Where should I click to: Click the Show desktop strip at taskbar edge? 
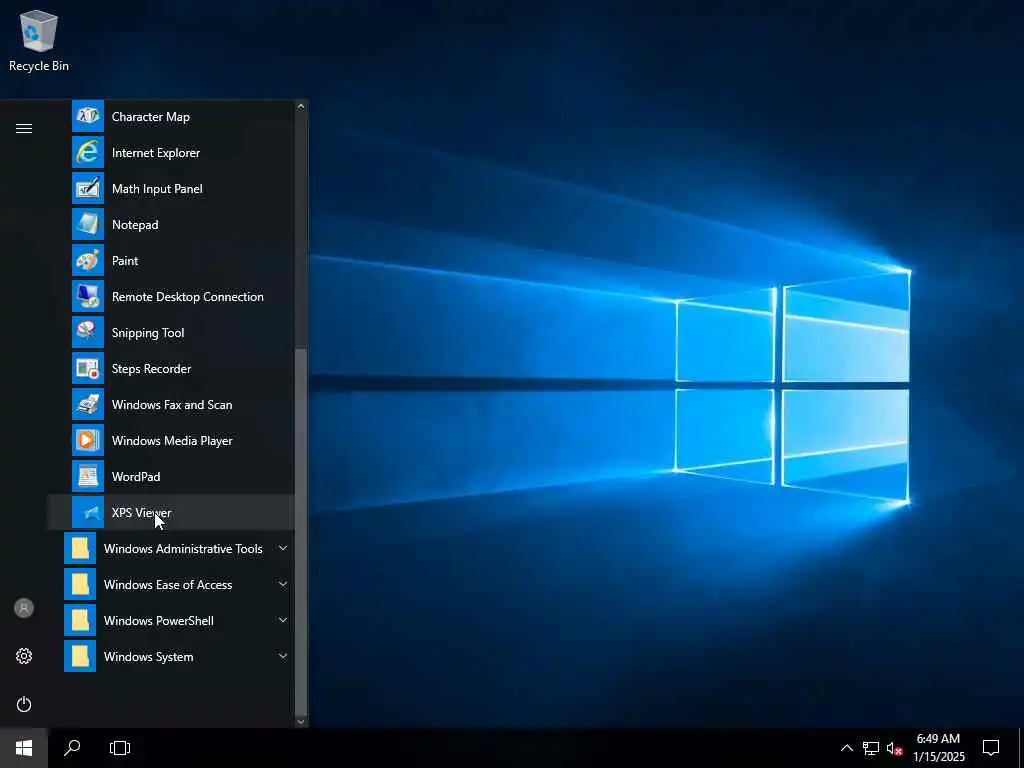1021,748
